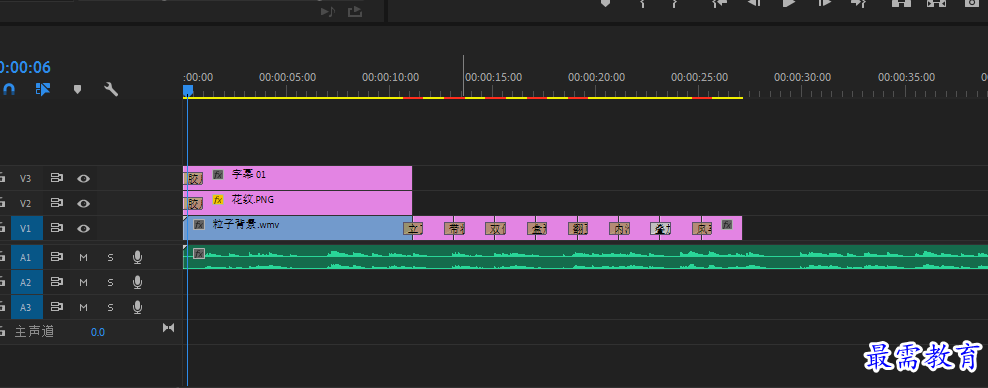Click the 00:00:10:00 ruler mark

tap(391, 77)
